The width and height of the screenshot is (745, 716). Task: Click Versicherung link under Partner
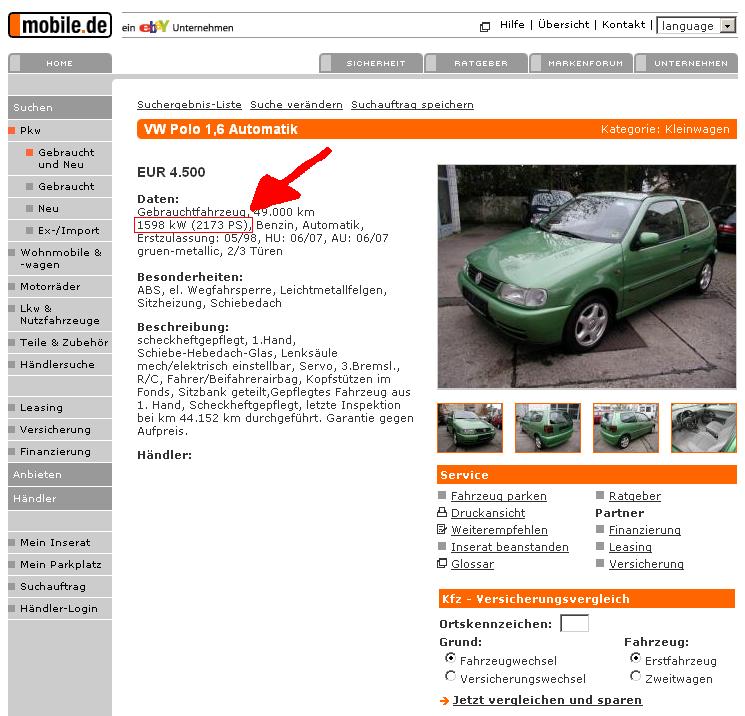tap(646, 564)
